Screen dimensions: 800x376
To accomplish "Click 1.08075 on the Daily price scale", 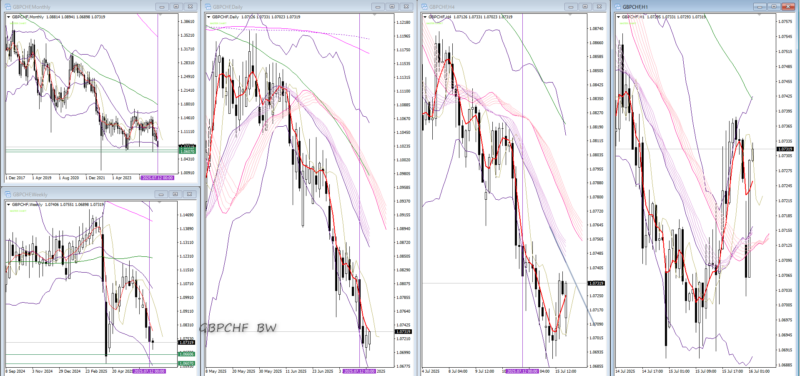I will [x=403, y=283].
